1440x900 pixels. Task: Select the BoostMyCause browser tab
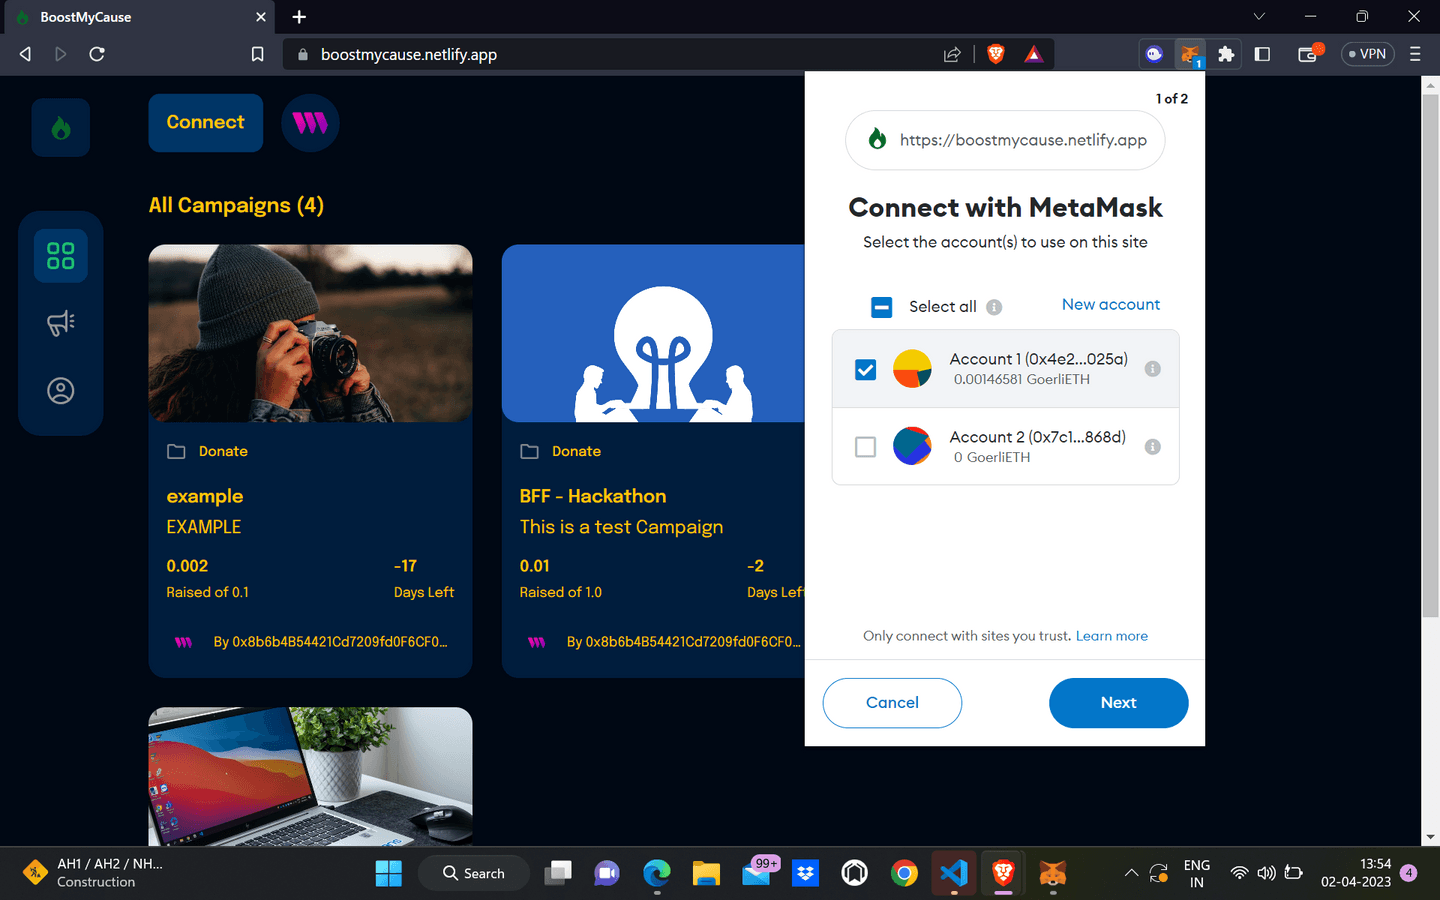click(138, 17)
